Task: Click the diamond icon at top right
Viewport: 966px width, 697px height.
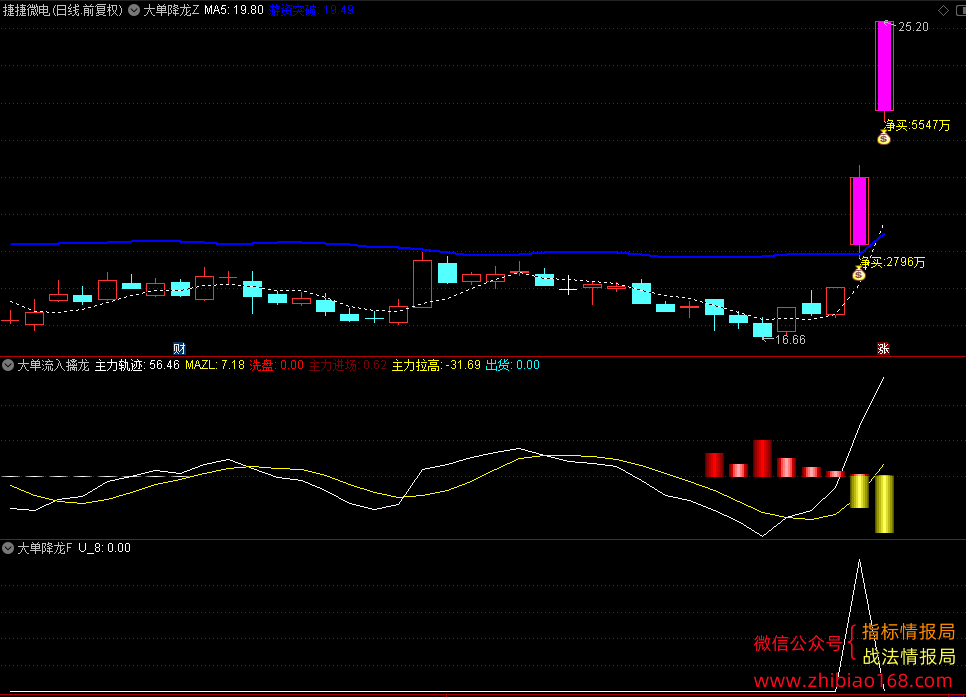Action: 943,10
